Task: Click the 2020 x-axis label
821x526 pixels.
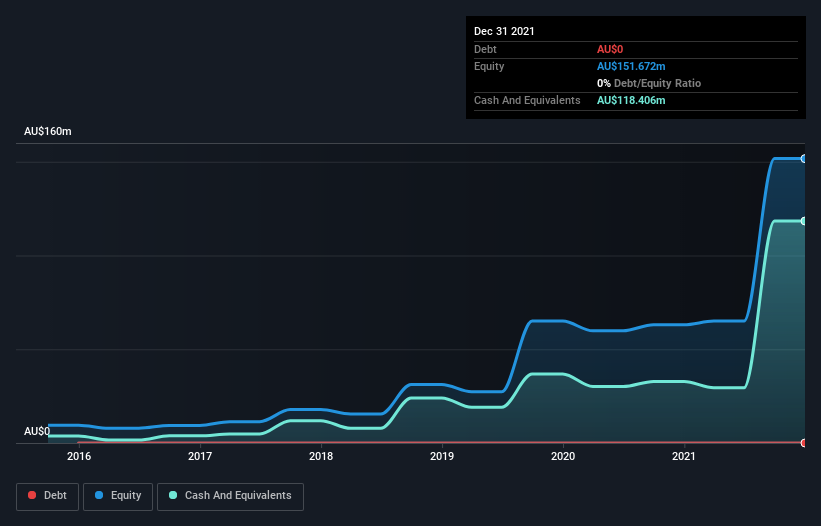Action: coord(563,456)
